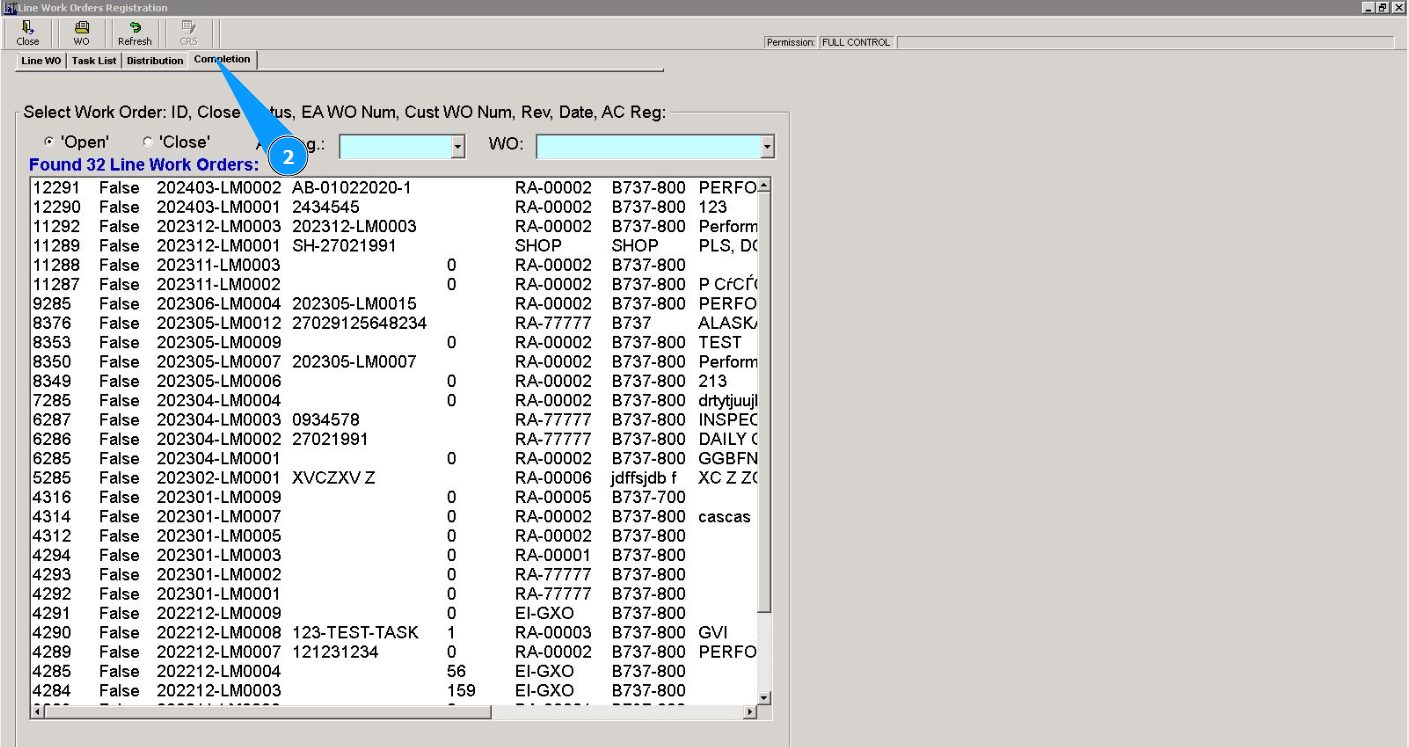Open the Task List tab
Screen dimensions: 1409x747
[94, 61]
